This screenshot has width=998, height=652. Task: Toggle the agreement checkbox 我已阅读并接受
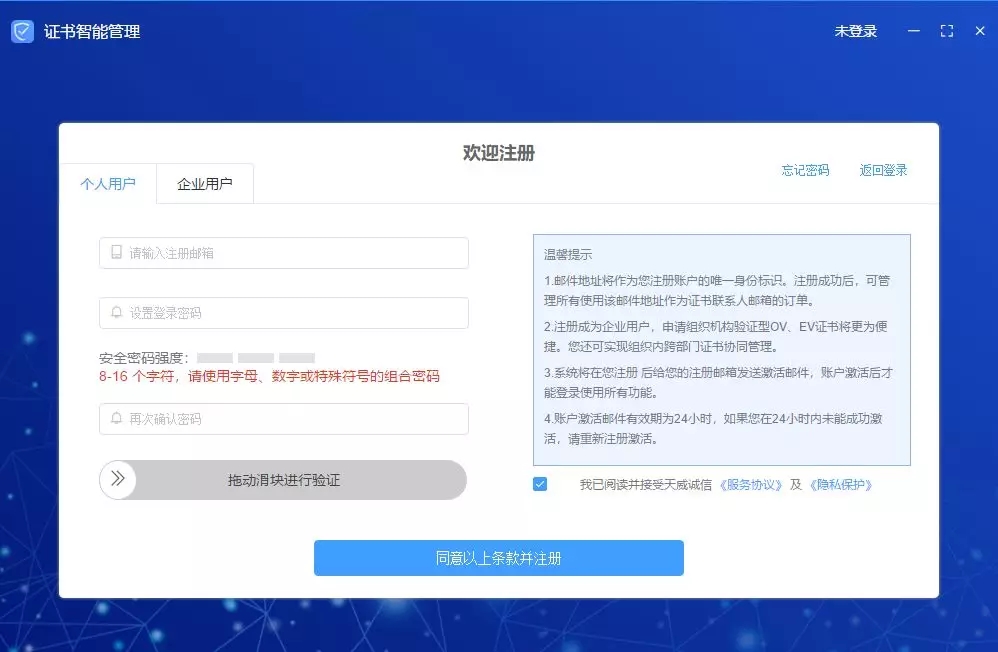[540, 484]
